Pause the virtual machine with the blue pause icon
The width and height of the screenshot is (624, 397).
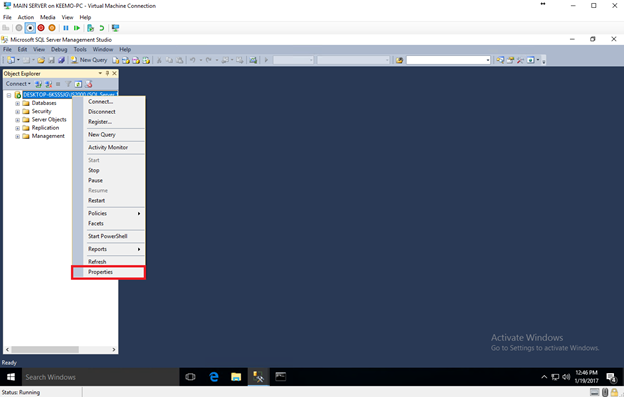(x=66, y=28)
